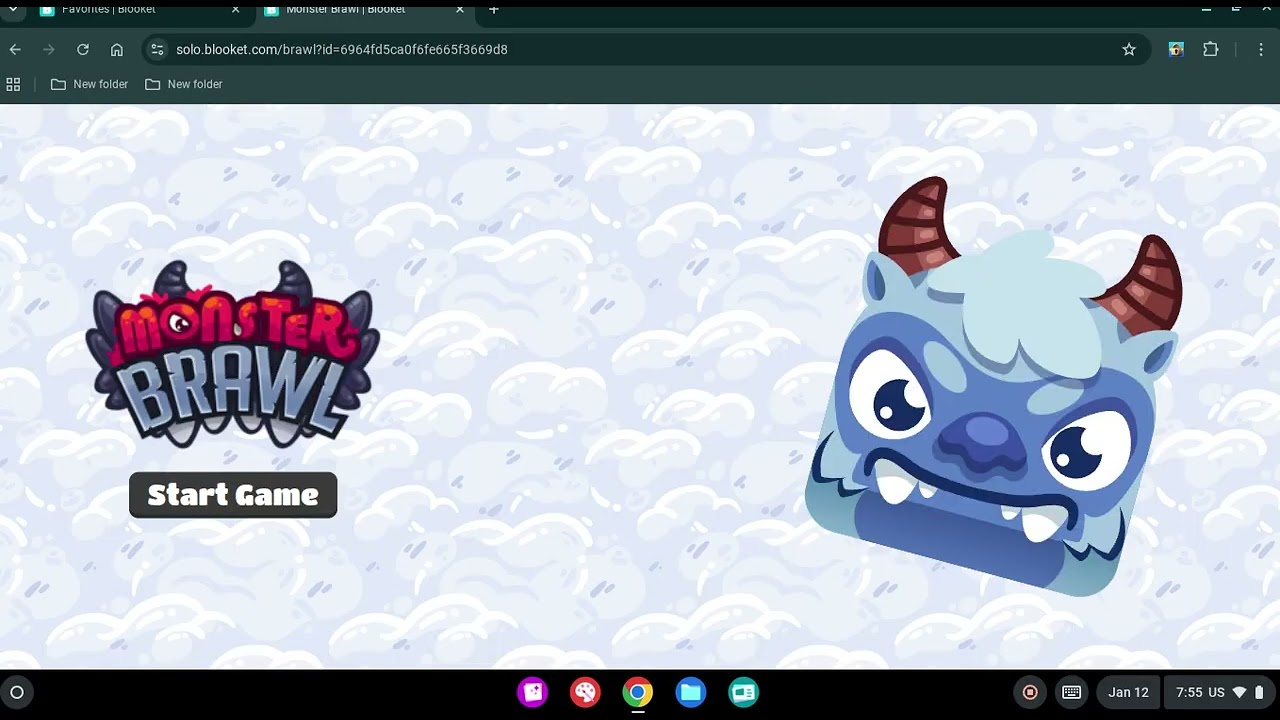
Task: Open Chrome from the shelf
Action: 638,692
